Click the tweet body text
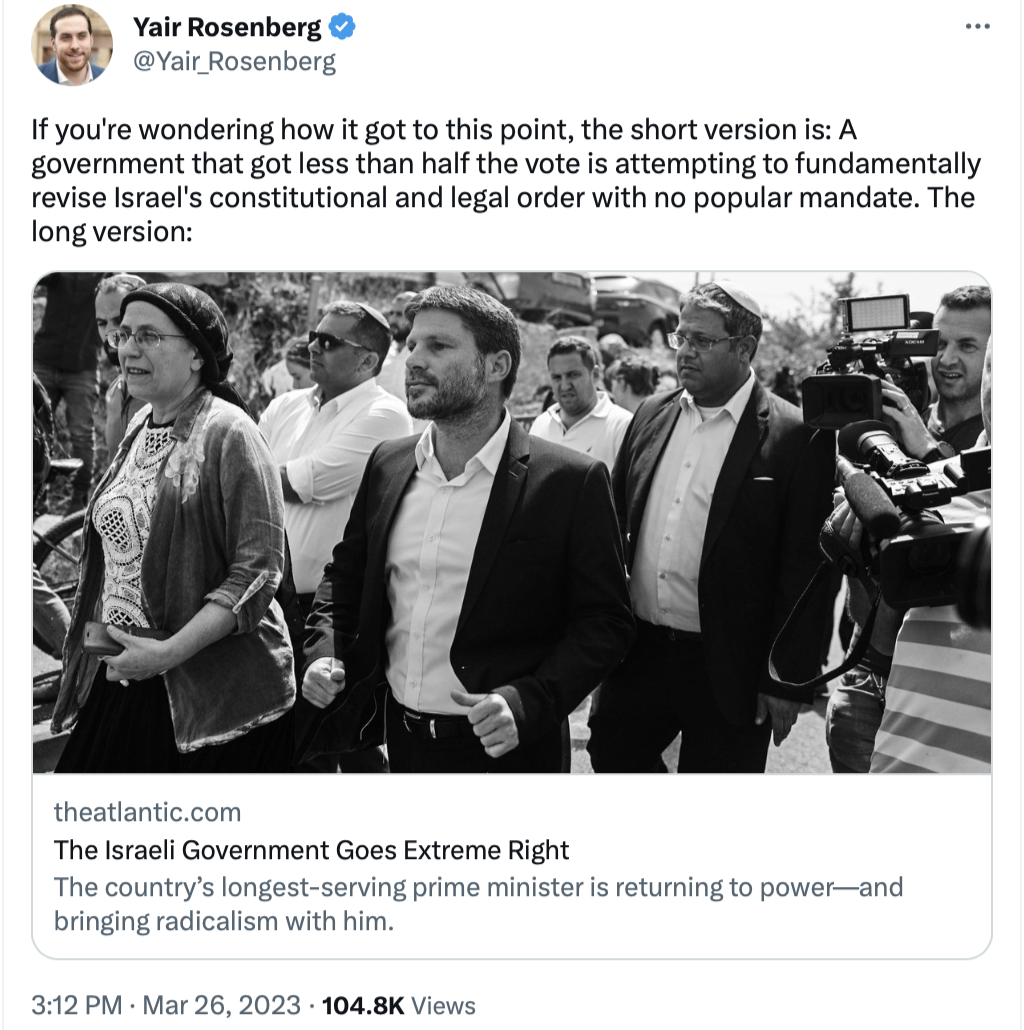This screenshot has height=1030, width=1024. click(x=505, y=180)
